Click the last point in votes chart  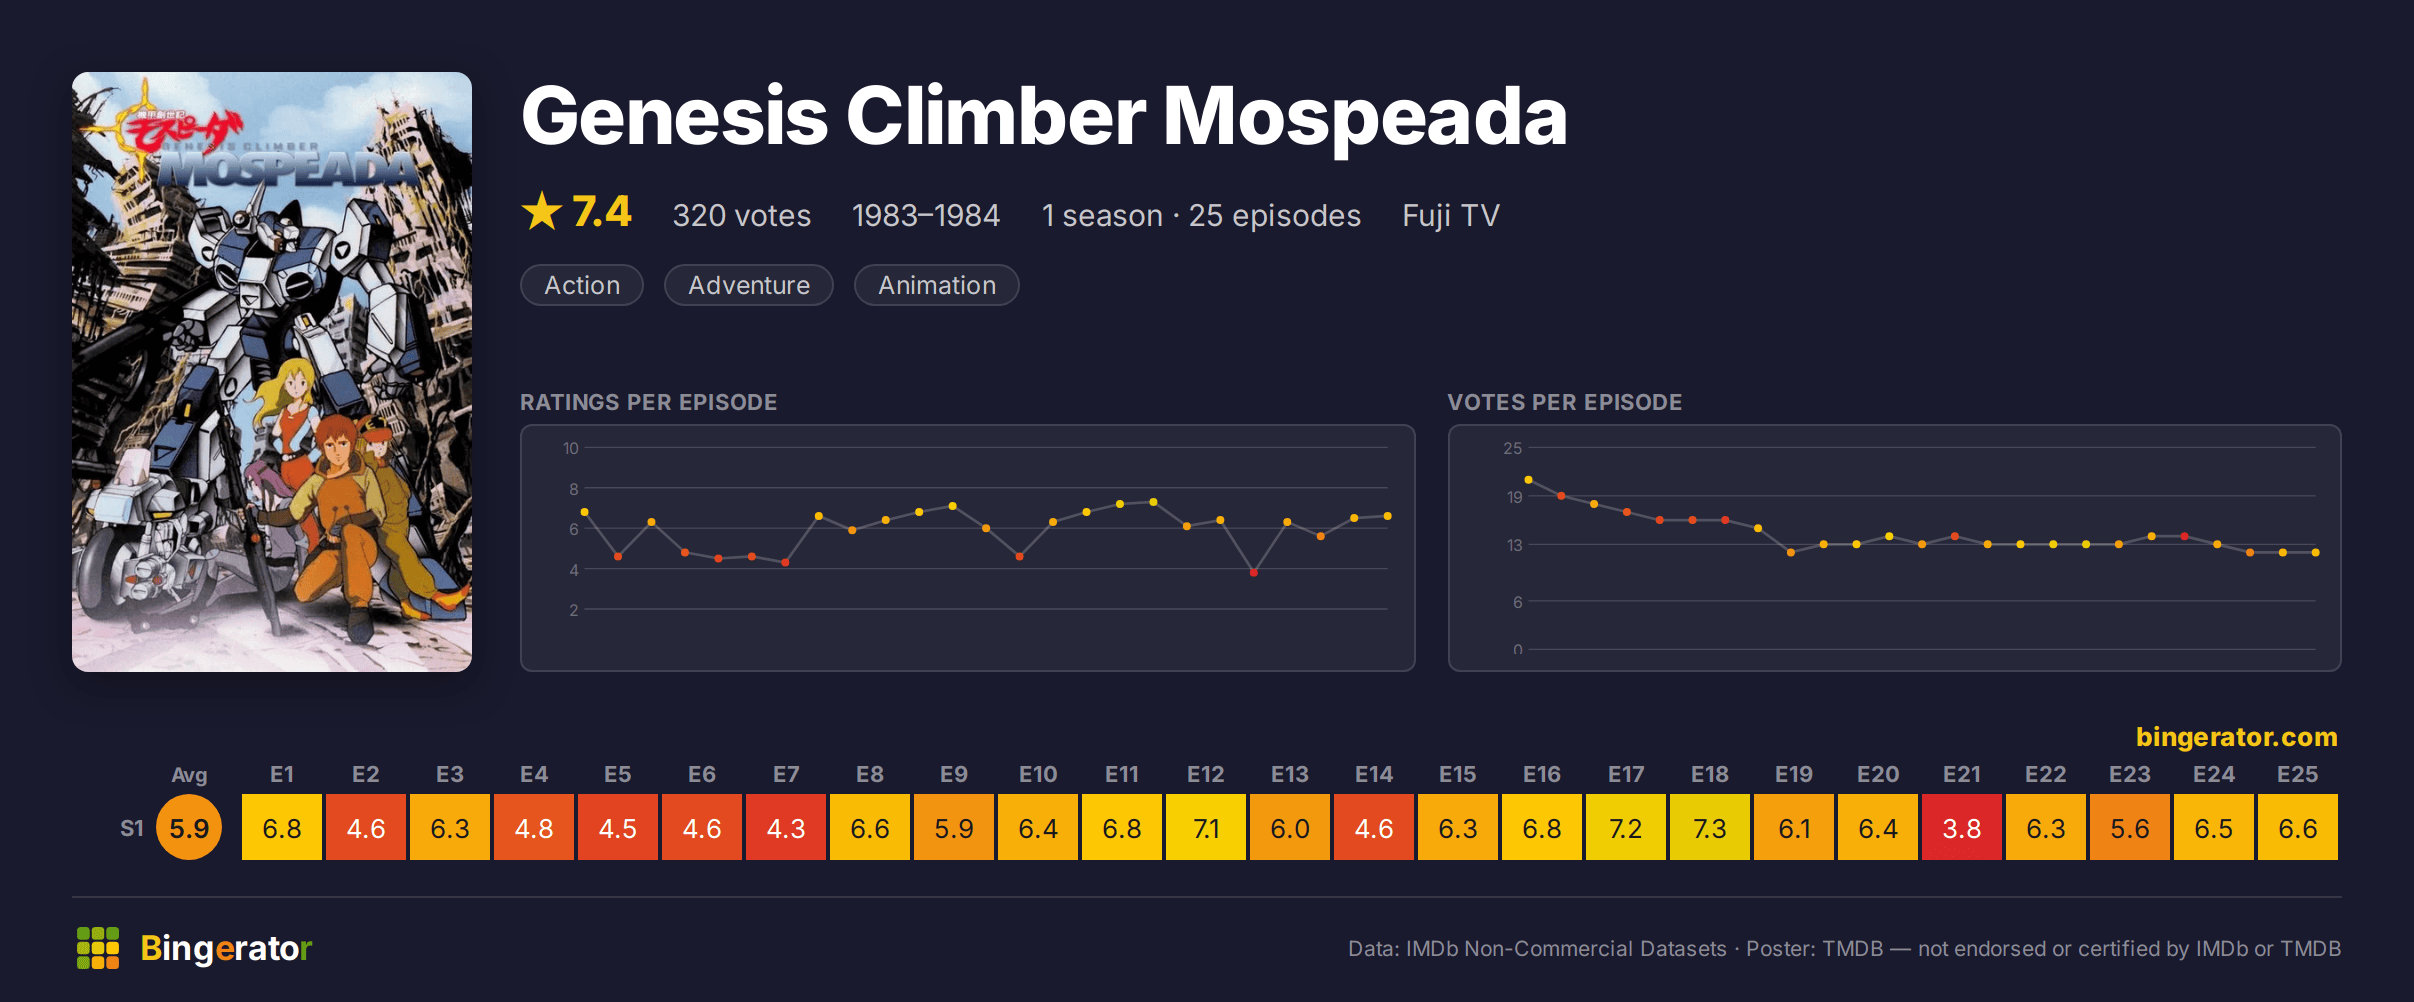2316,552
